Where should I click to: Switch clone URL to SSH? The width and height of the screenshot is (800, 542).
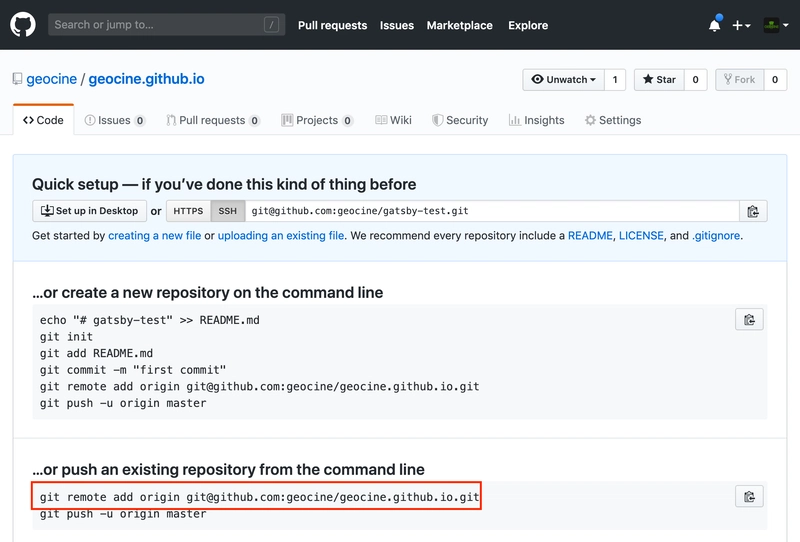[228, 211]
